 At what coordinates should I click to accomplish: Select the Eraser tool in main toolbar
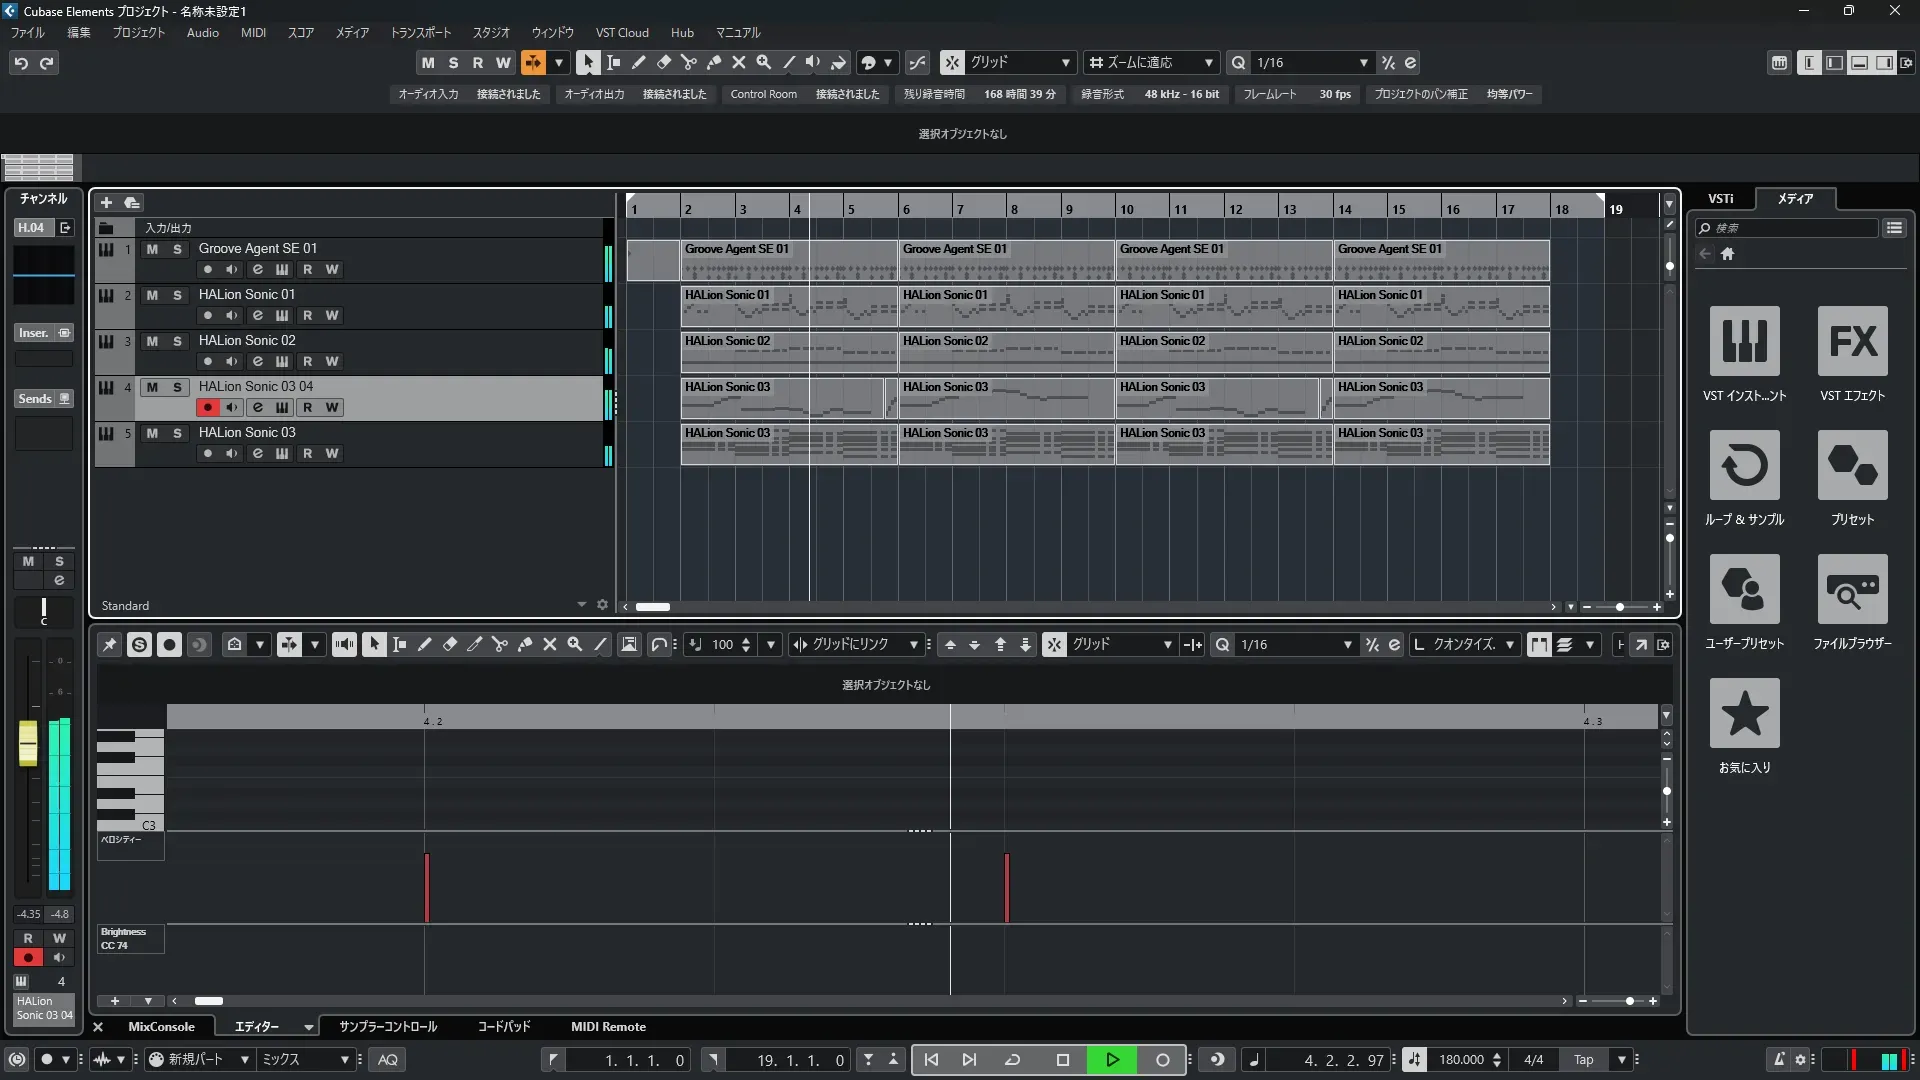tap(664, 62)
